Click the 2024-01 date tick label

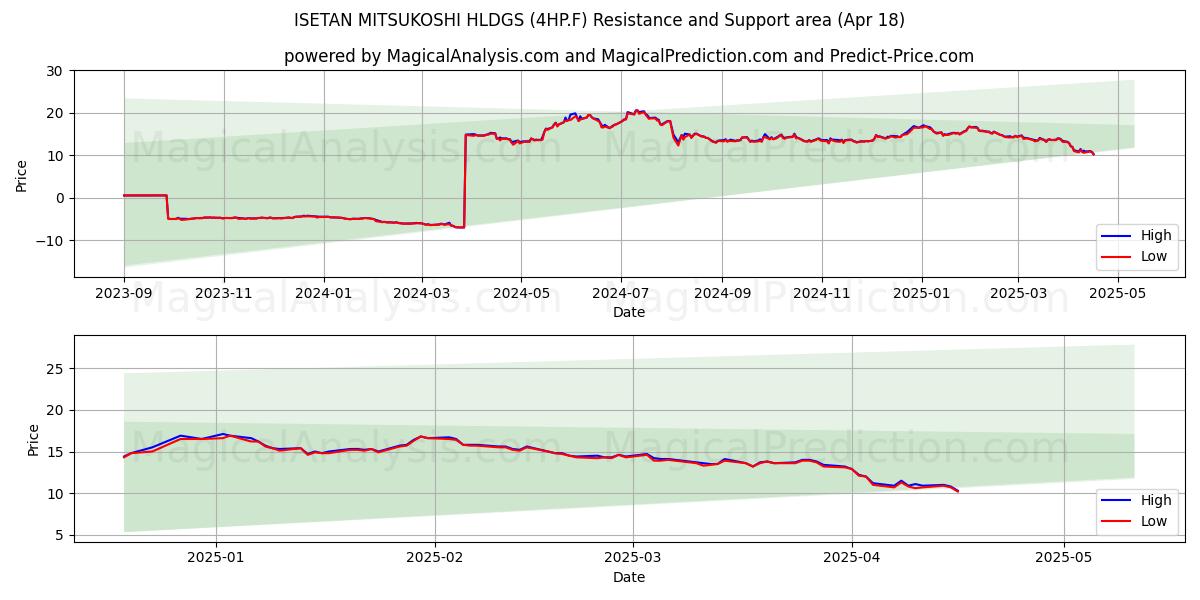pos(323,294)
